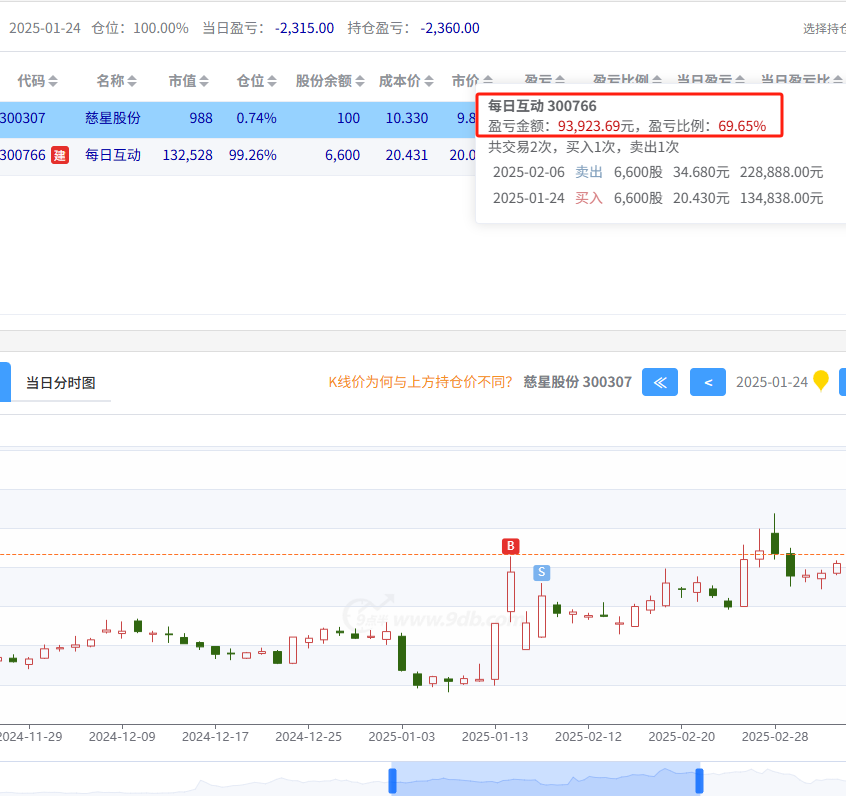Sort holdings by 名称 column
This screenshot has width=846, height=796.
pos(132,81)
